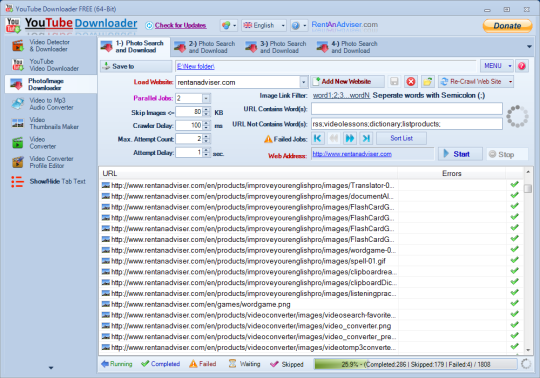
Task: Open YouTube Video Downloader section
Action: tap(50, 65)
